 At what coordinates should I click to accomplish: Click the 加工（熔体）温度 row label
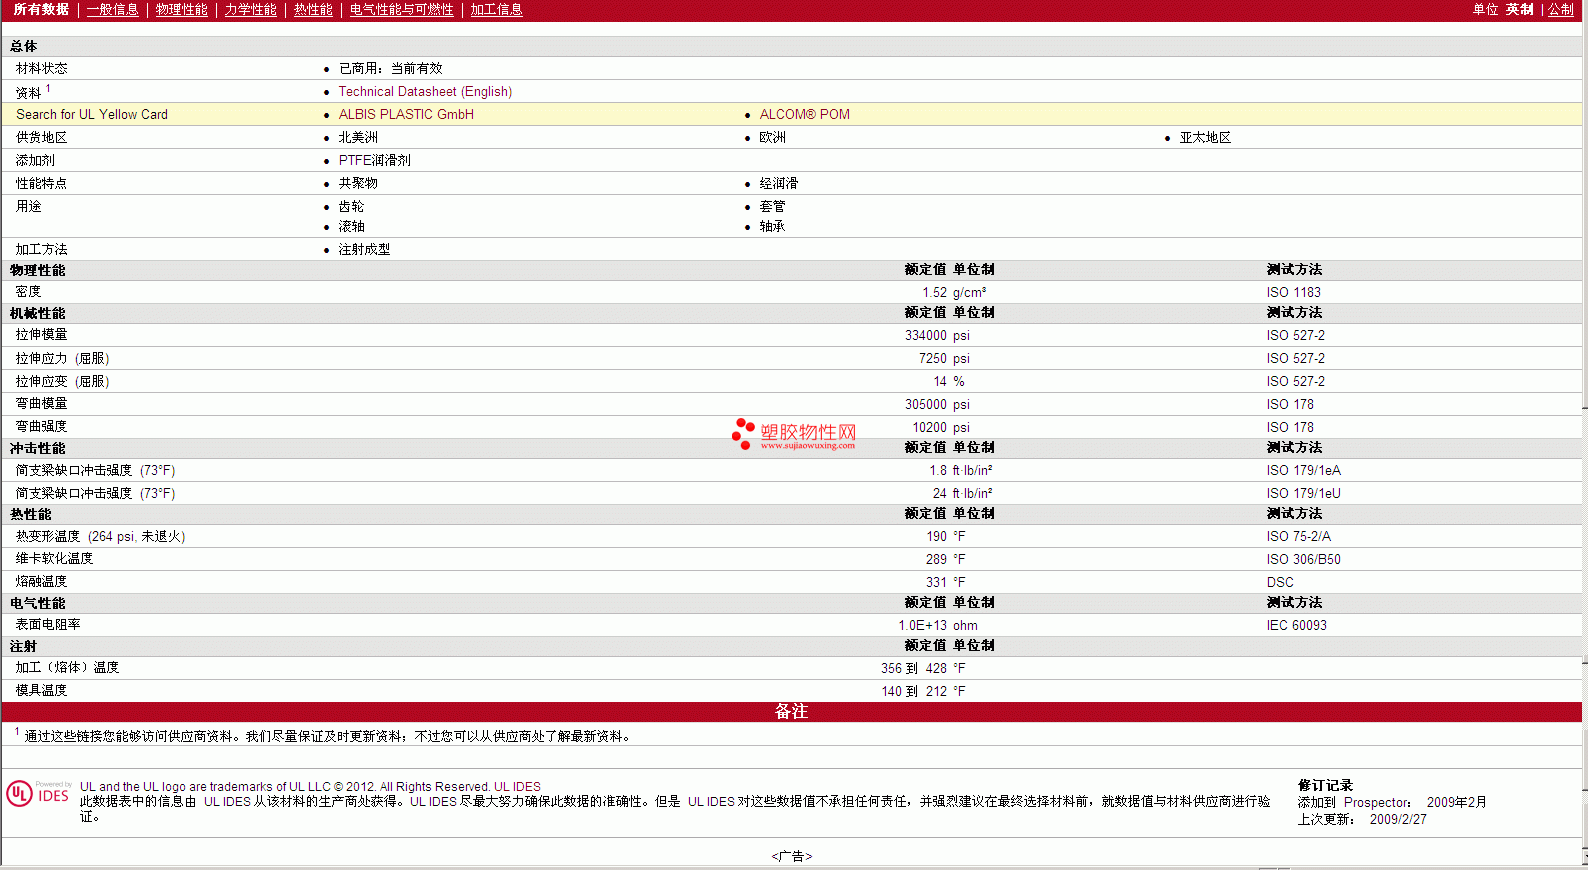[67, 667]
